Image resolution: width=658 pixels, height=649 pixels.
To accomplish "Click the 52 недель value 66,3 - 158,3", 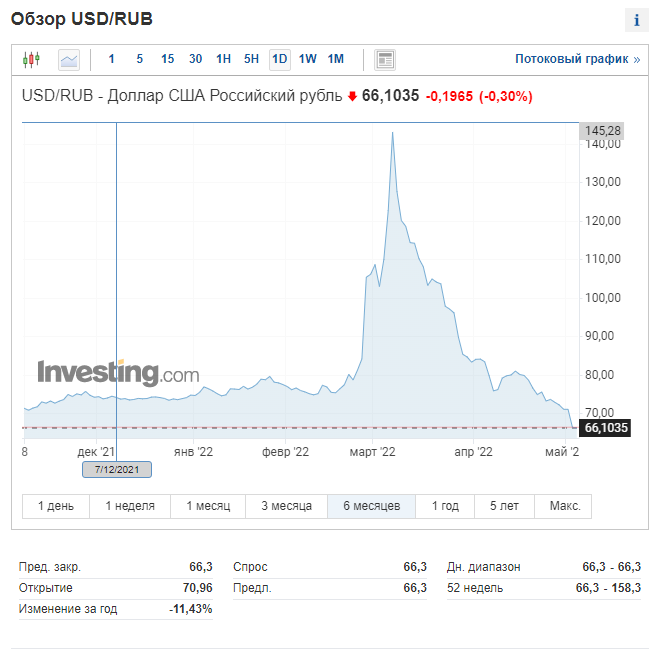I will coord(608,588).
